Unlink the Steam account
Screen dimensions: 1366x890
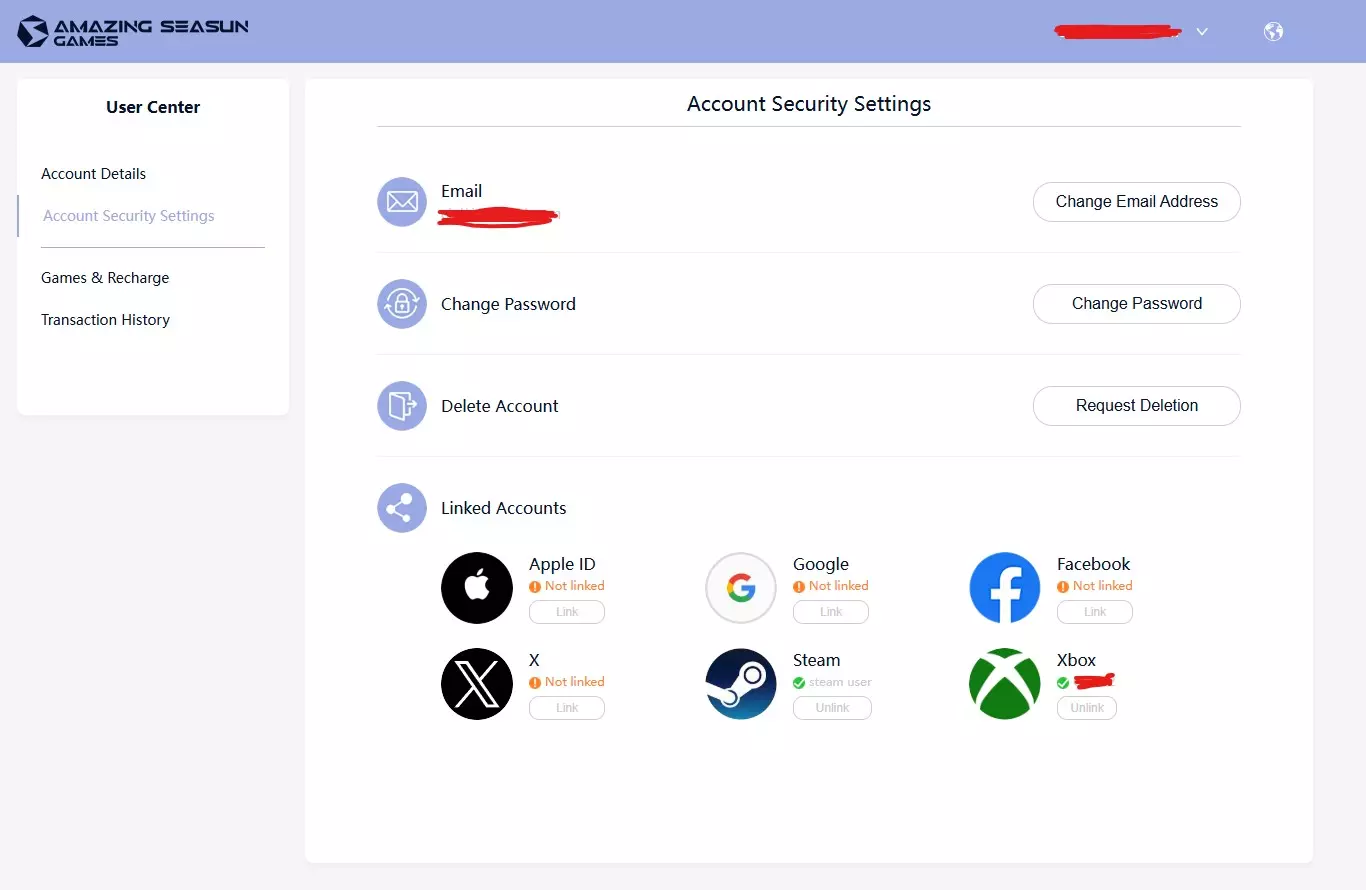coord(832,708)
